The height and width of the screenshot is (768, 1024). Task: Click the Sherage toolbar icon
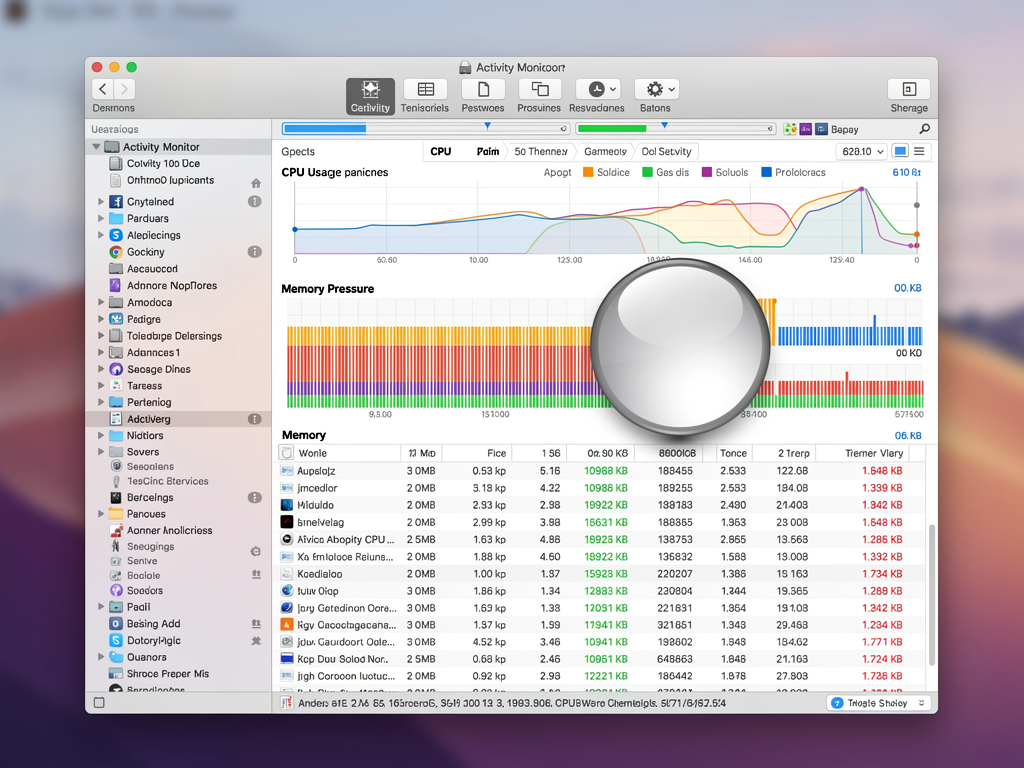coord(908,89)
